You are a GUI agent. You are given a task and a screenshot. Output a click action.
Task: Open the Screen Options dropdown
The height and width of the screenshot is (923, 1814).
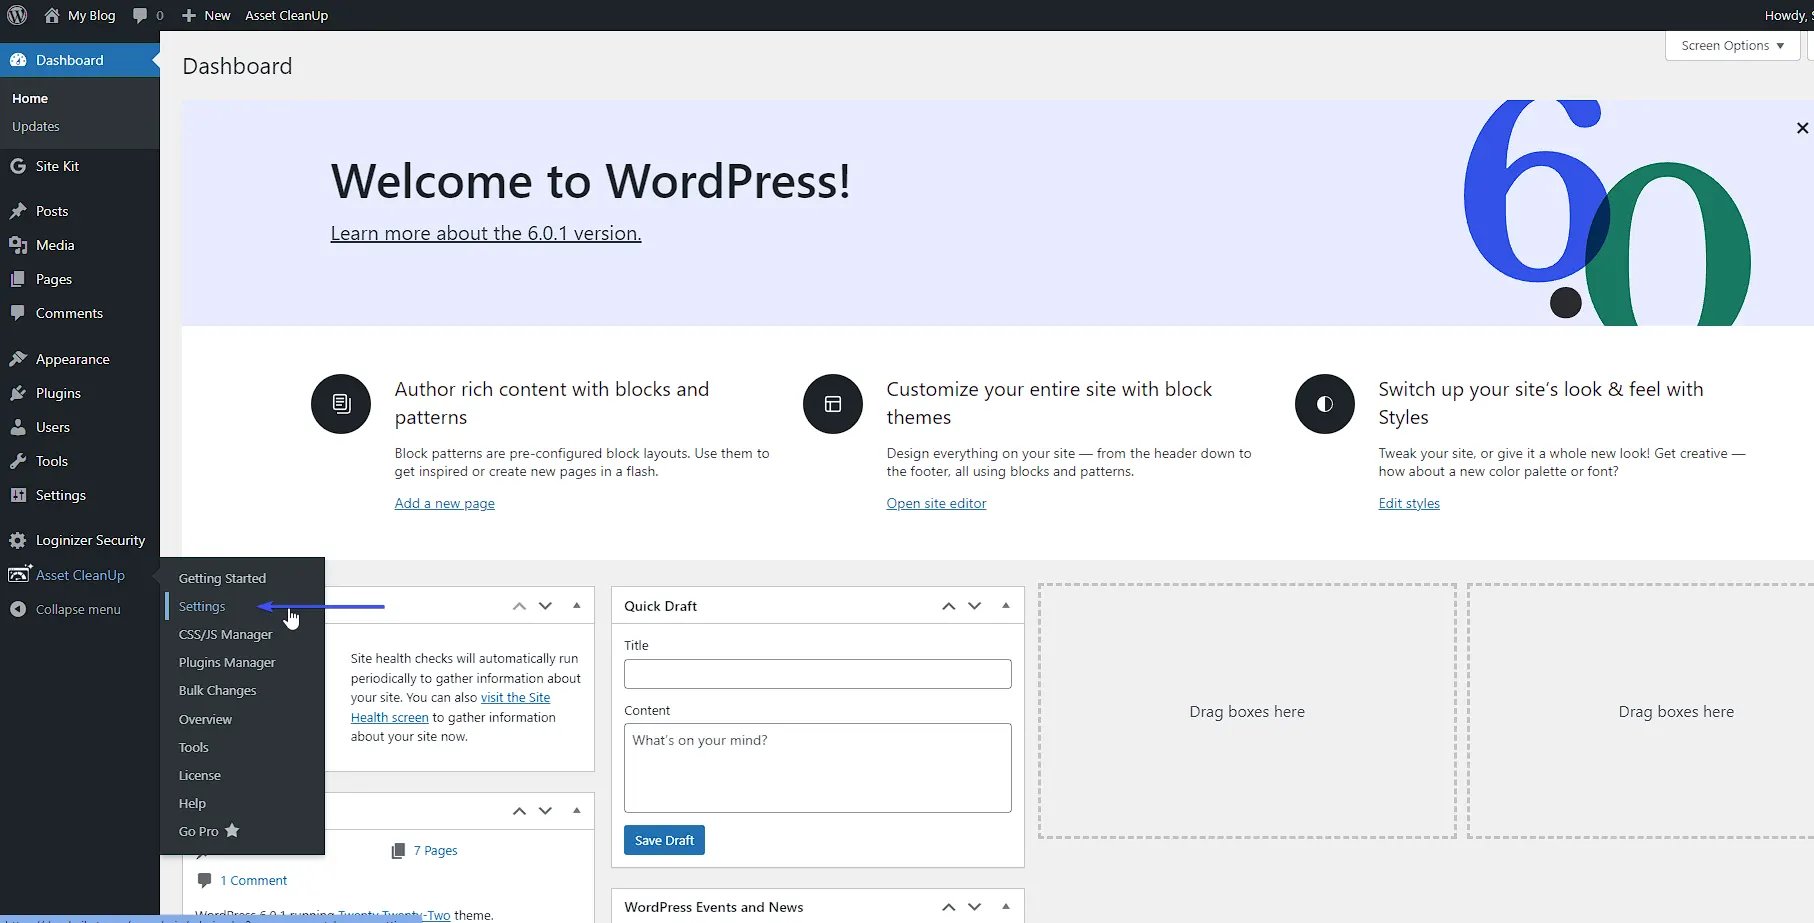coord(1733,45)
